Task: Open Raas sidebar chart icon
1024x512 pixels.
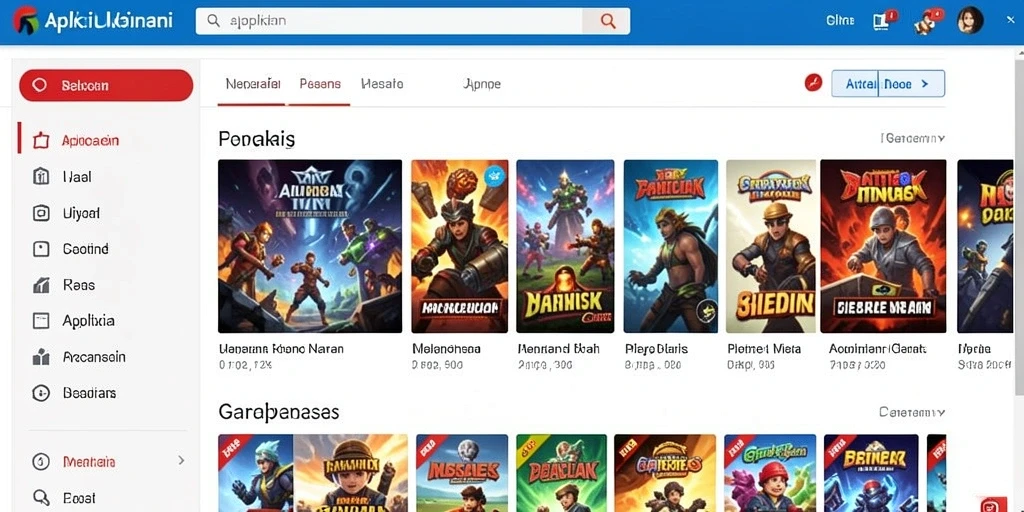Action: 41,285
